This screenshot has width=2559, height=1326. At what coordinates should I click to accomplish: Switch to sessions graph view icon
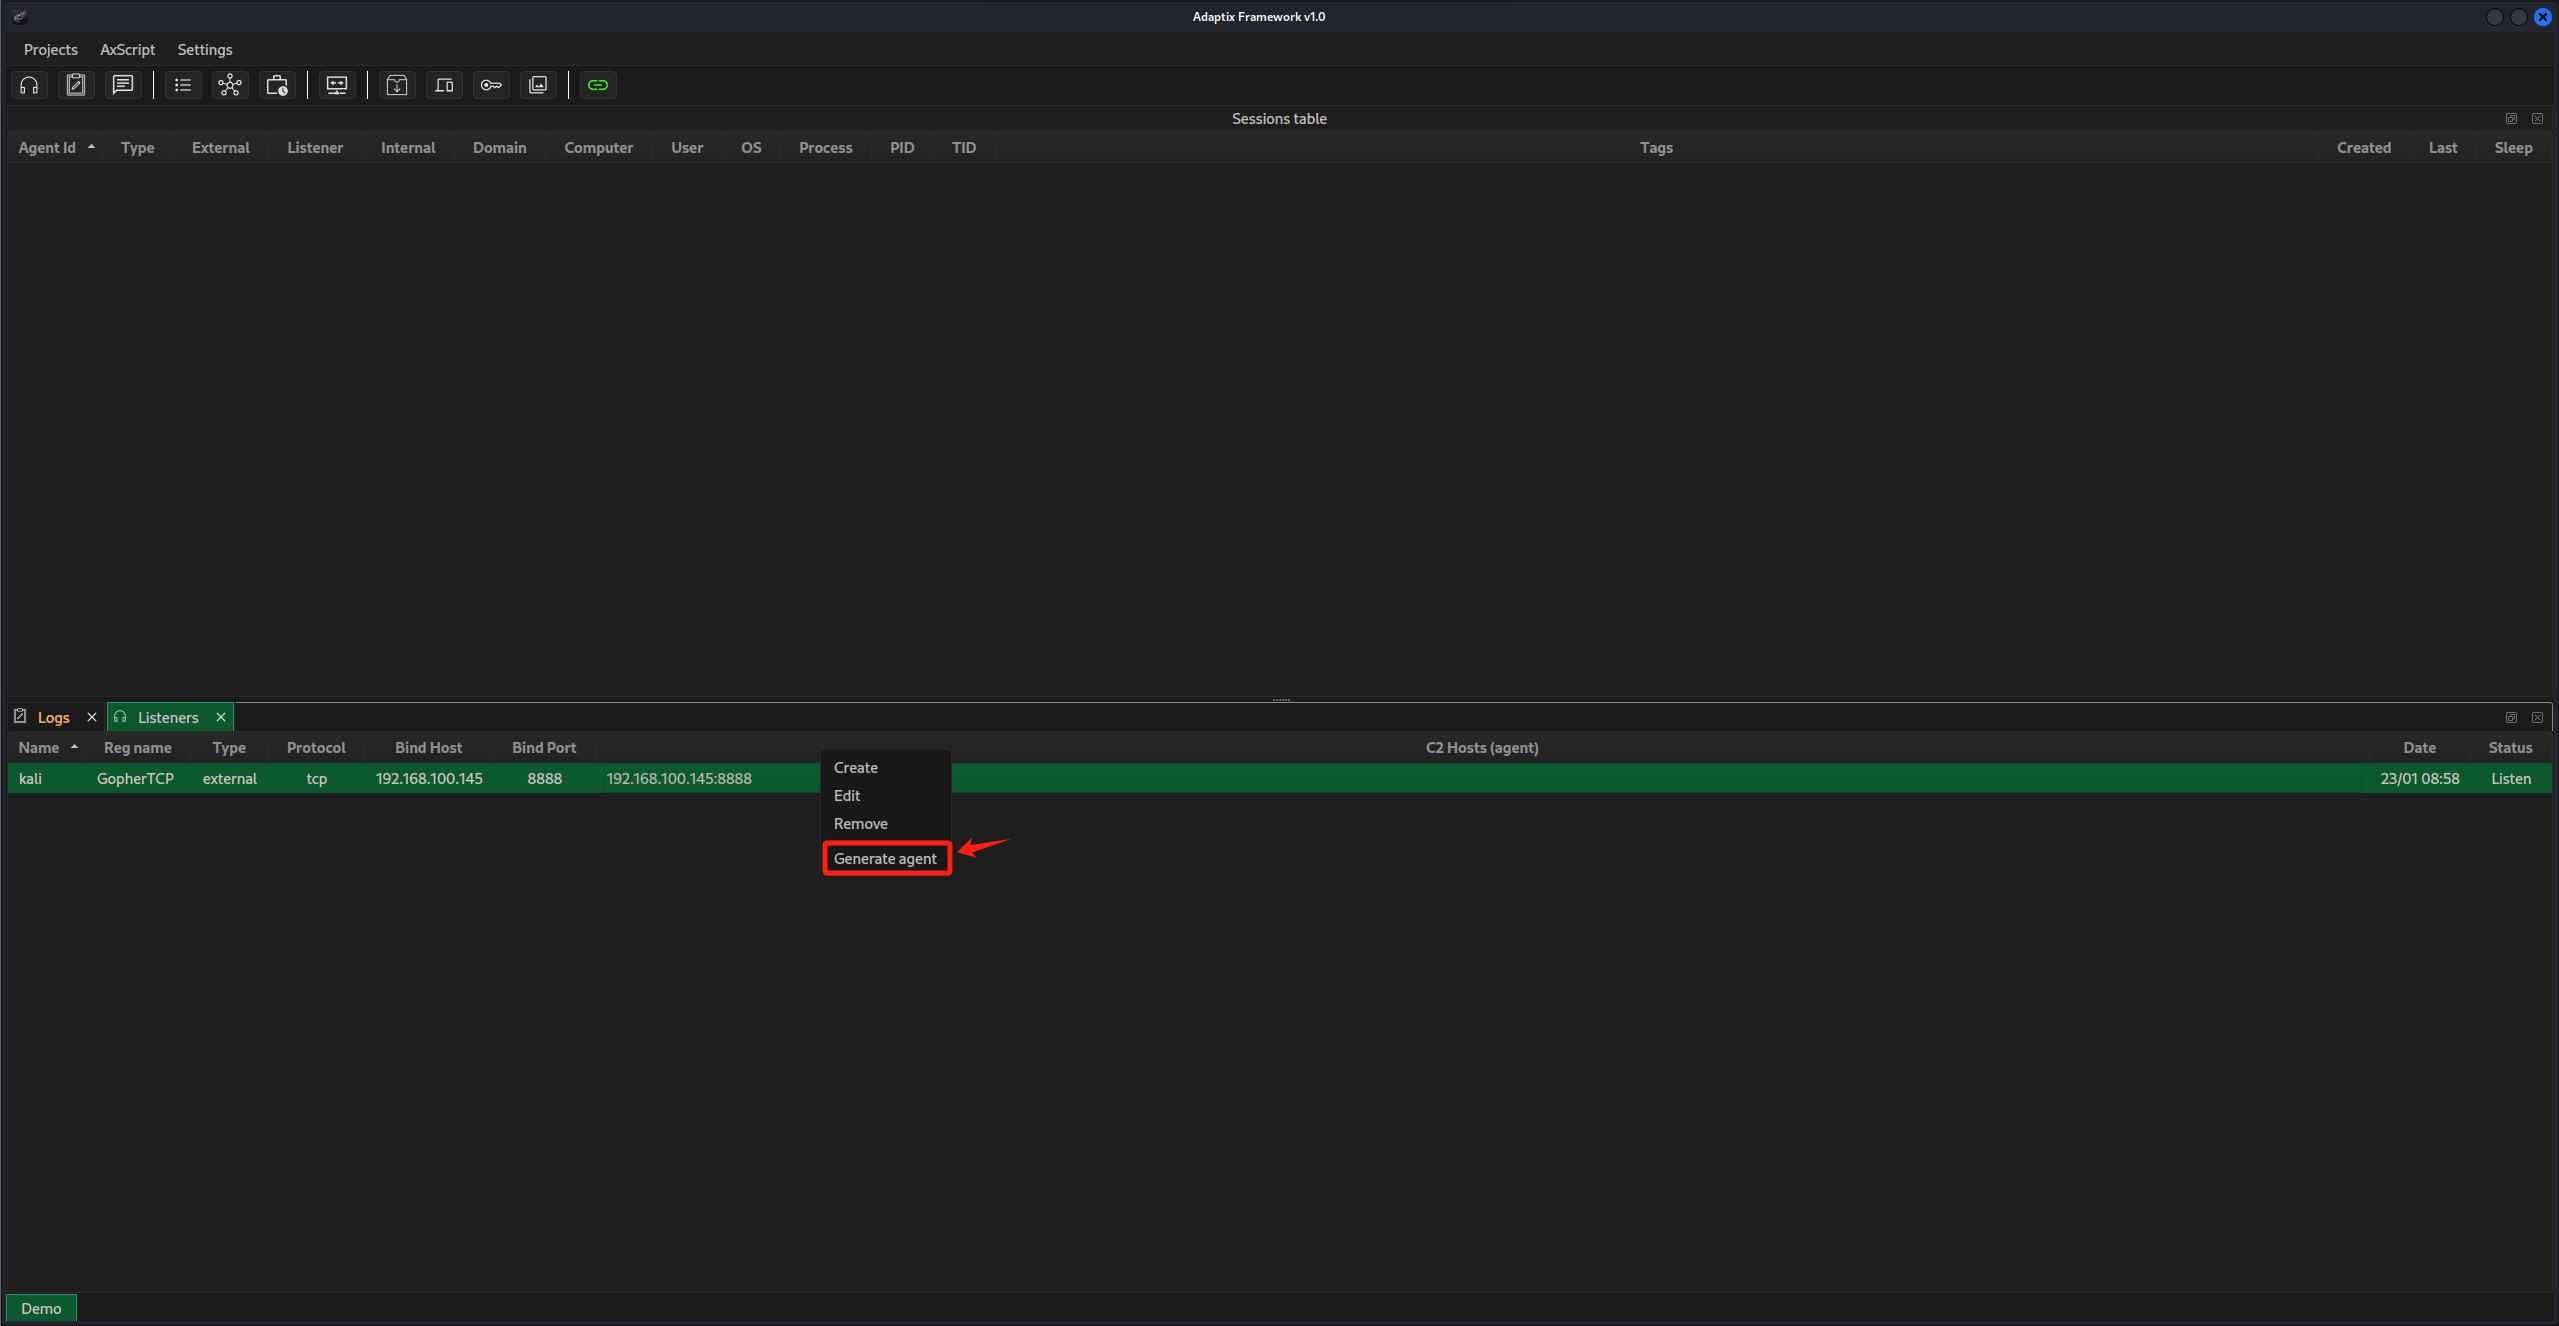230,85
